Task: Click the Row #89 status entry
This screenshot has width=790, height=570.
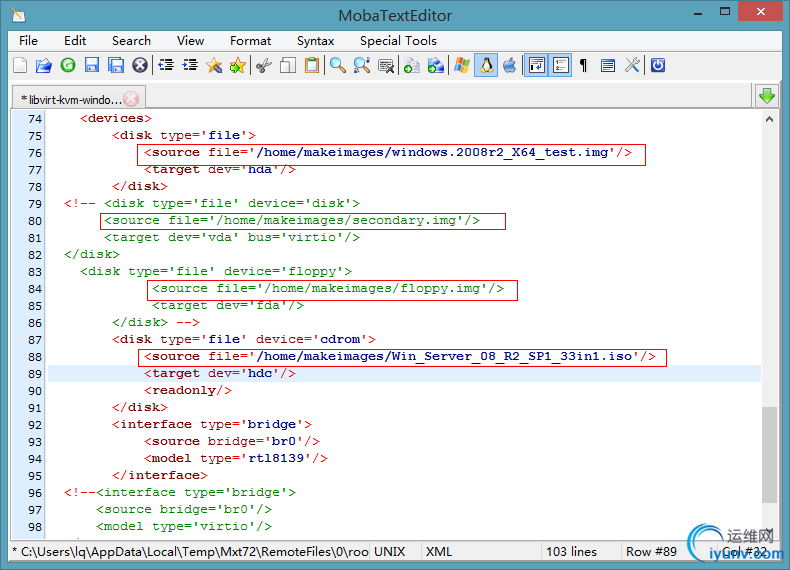Action: pyautogui.click(x=651, y=552)
